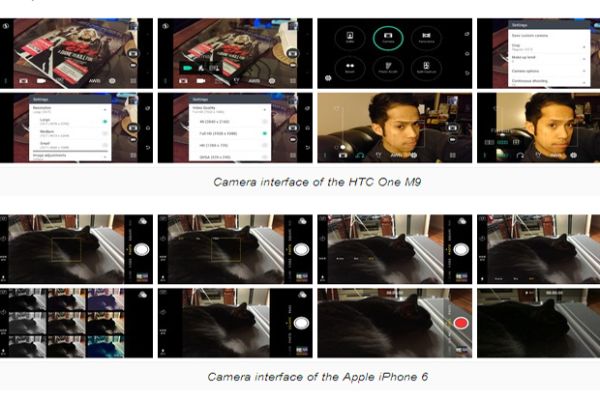Tap shutter button in HTC selfie shot without popup

click(x=452, y=127)
